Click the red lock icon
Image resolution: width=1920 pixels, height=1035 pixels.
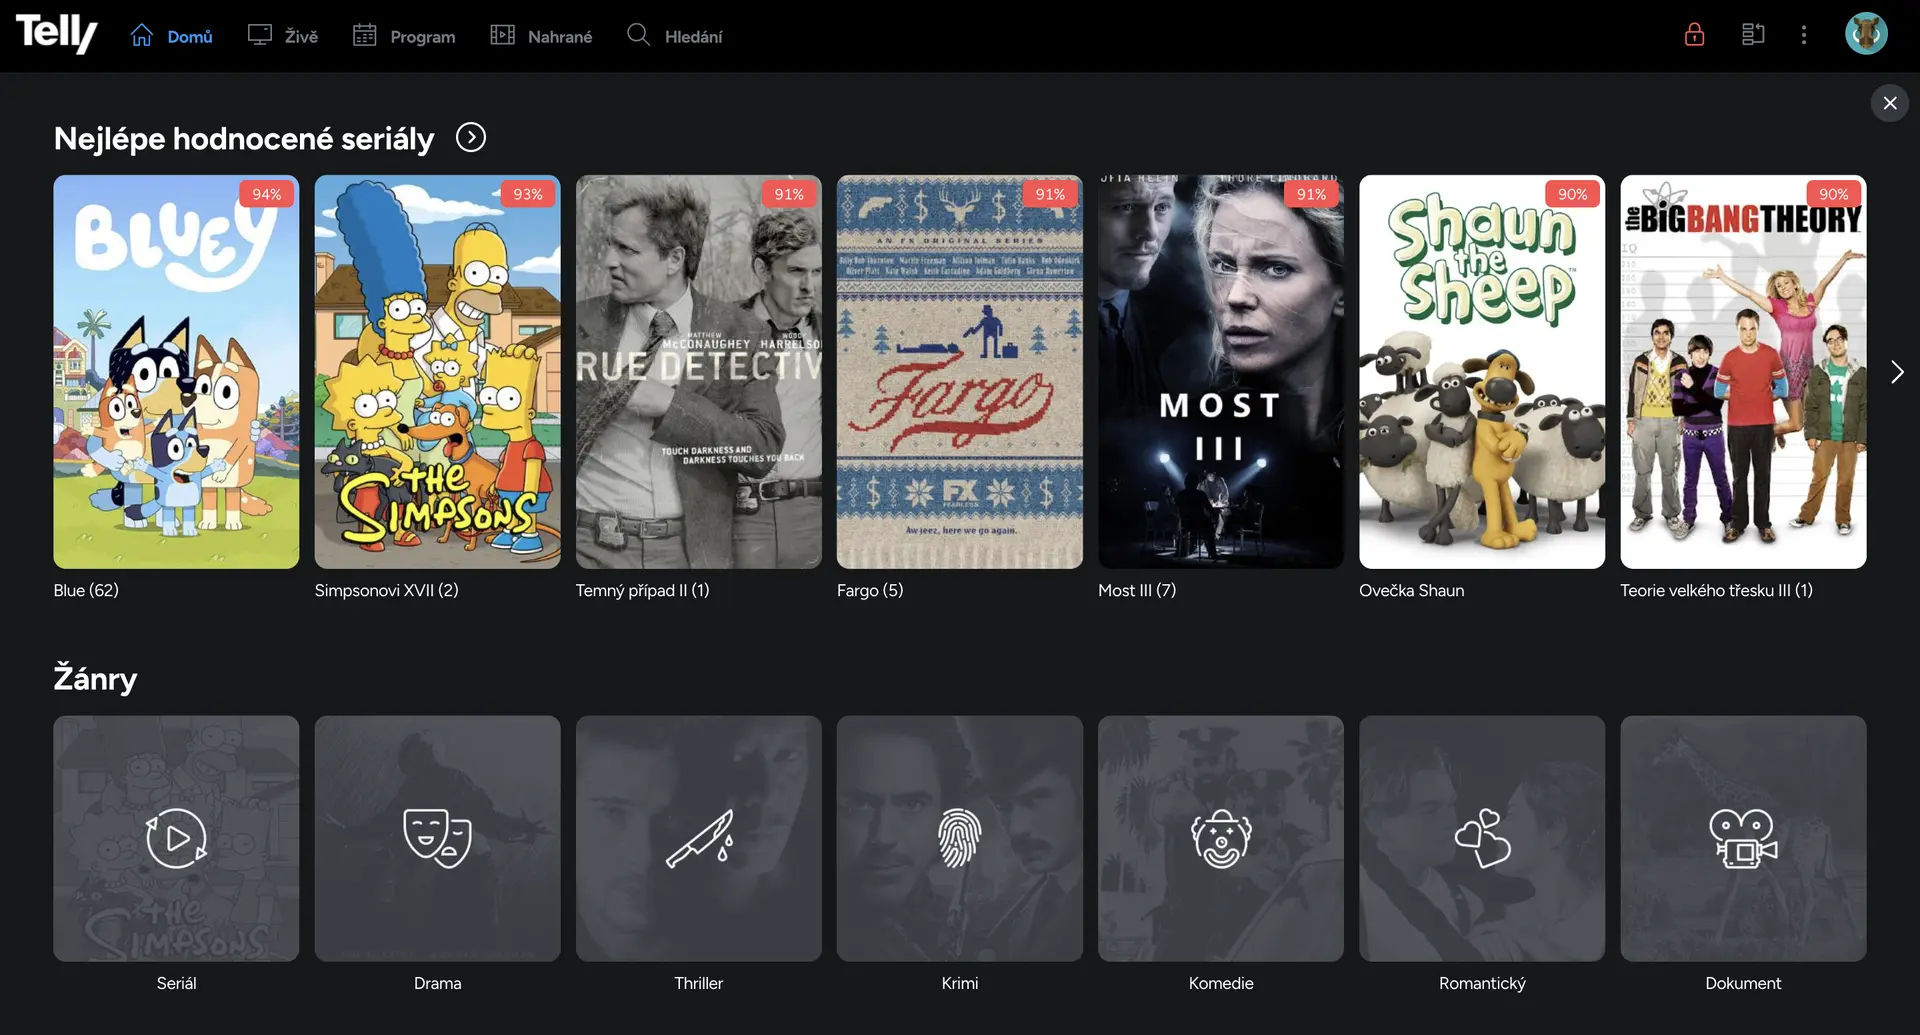[x=1694, y=35]
